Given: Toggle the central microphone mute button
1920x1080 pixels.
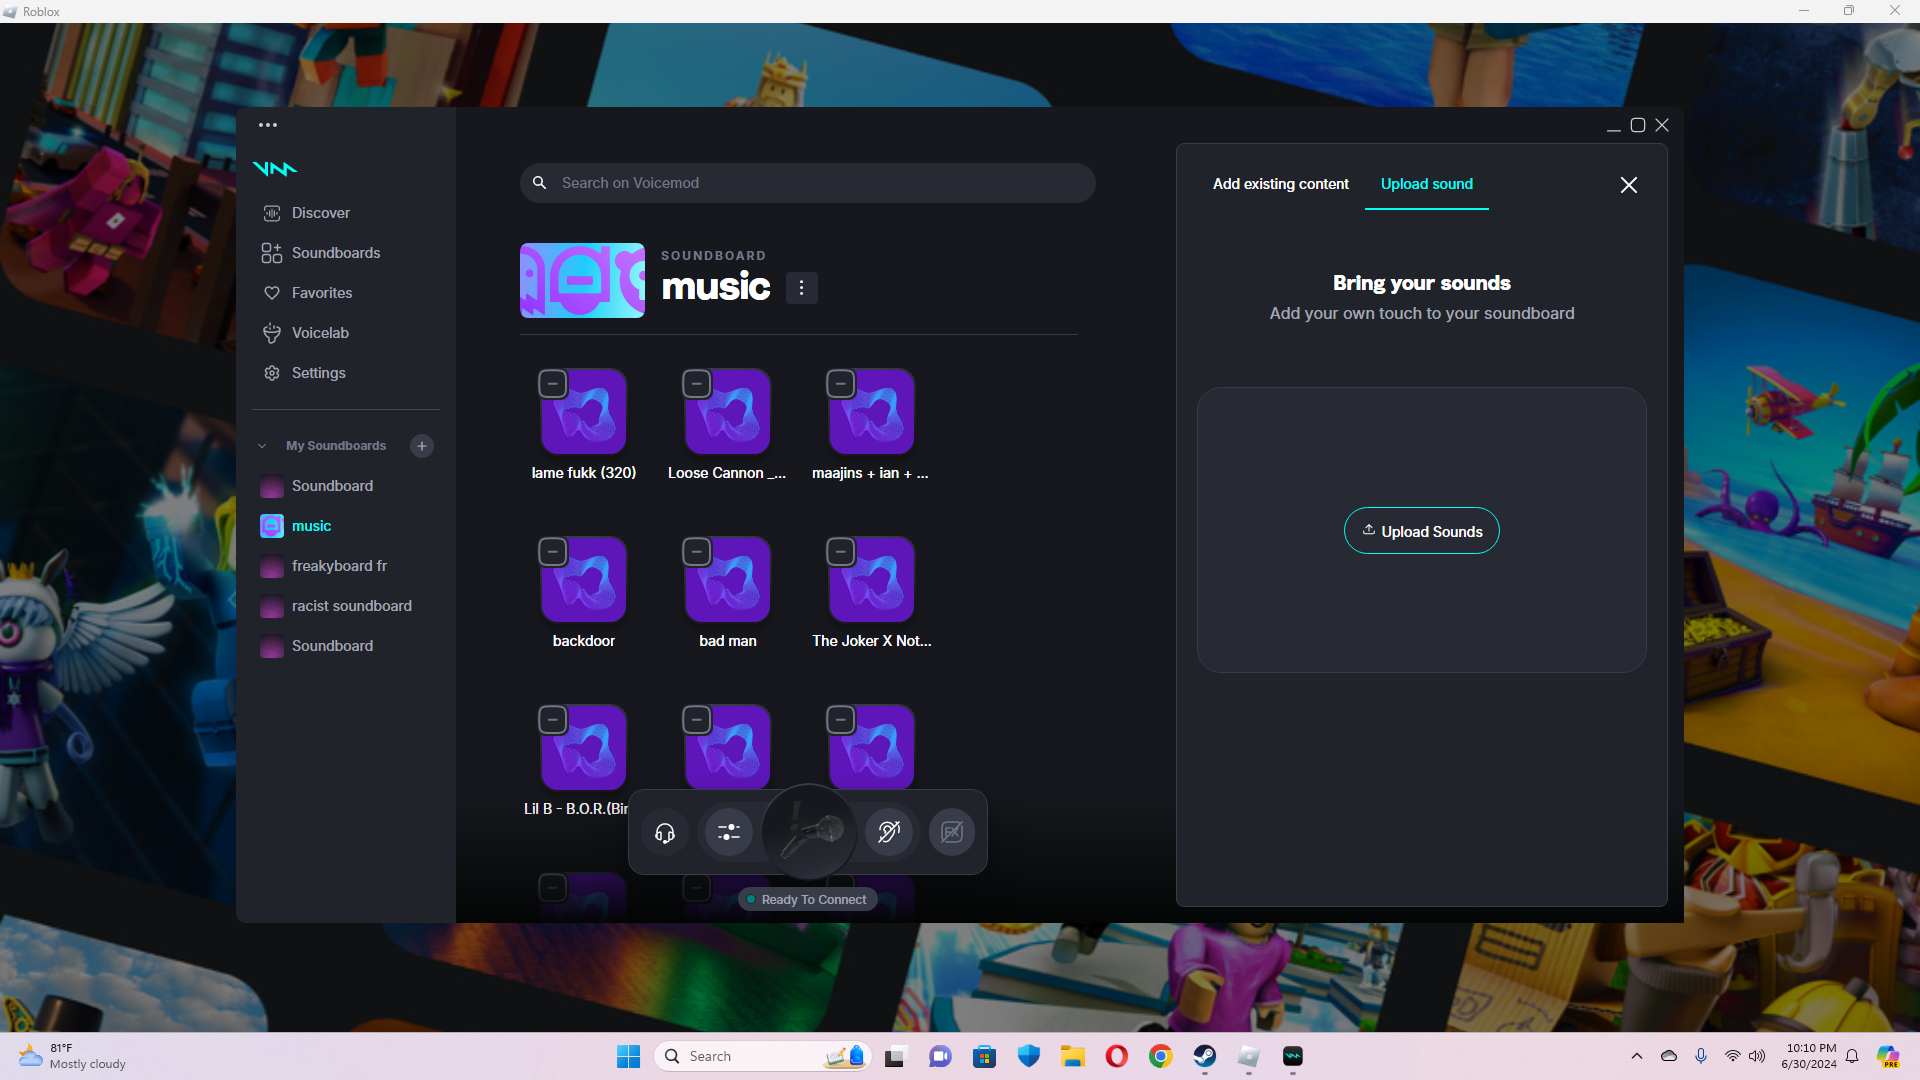Looking at the screenshot, I should (810, 831).
